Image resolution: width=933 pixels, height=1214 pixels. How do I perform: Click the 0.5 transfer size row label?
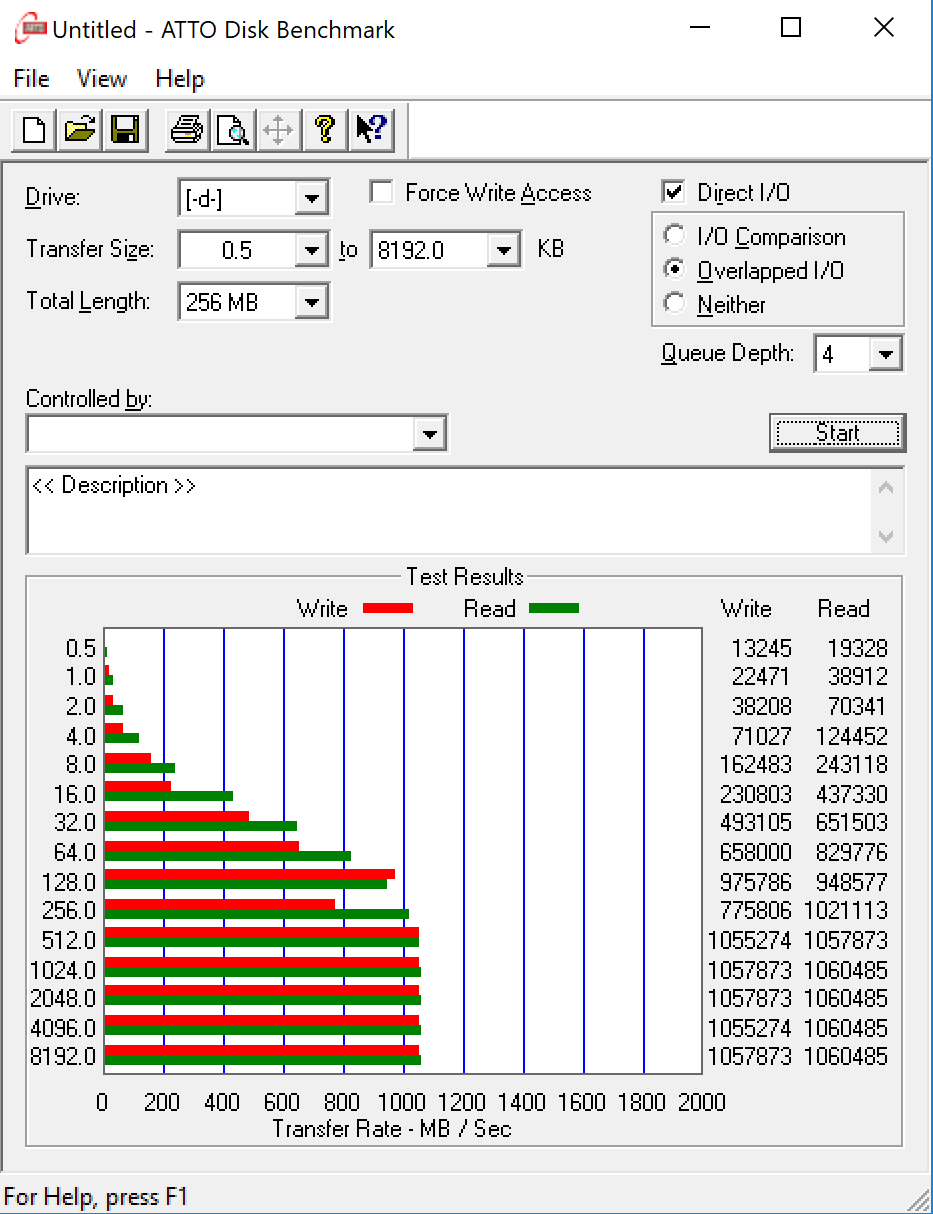[81, 648]
